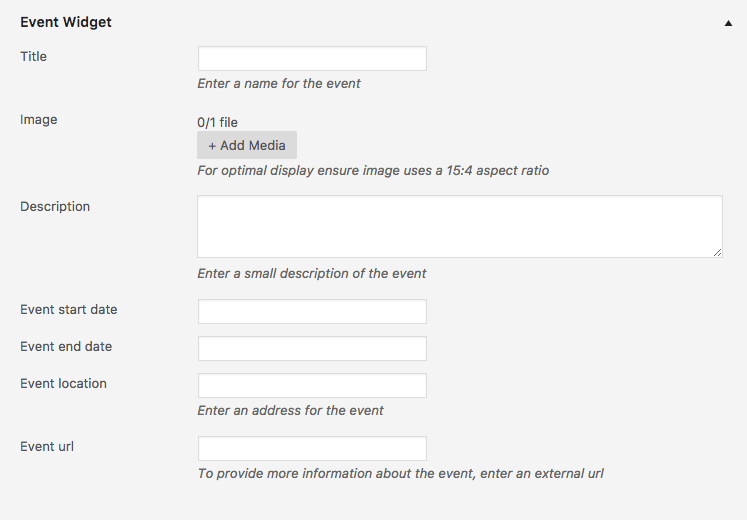Screen dimensions: 747x520
Task: Click the Event Widget heading text
Action: click(66, 22)
